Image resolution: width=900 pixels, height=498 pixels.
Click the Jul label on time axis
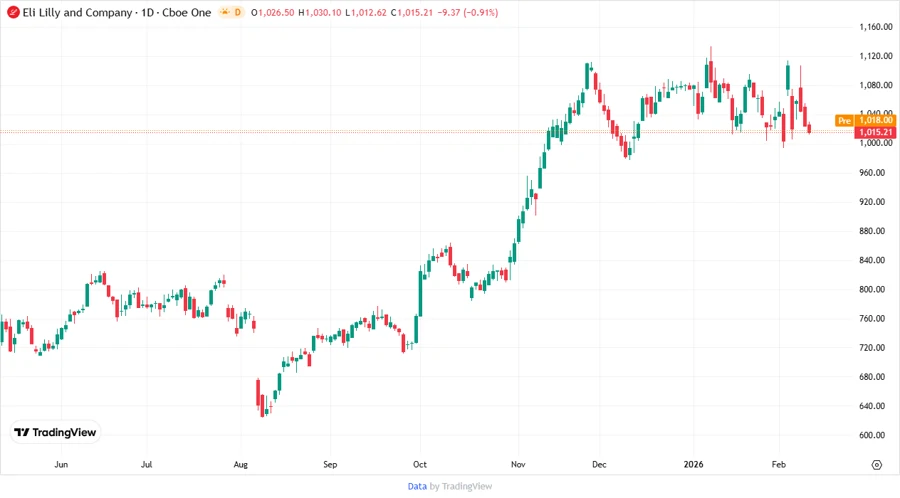146,464
